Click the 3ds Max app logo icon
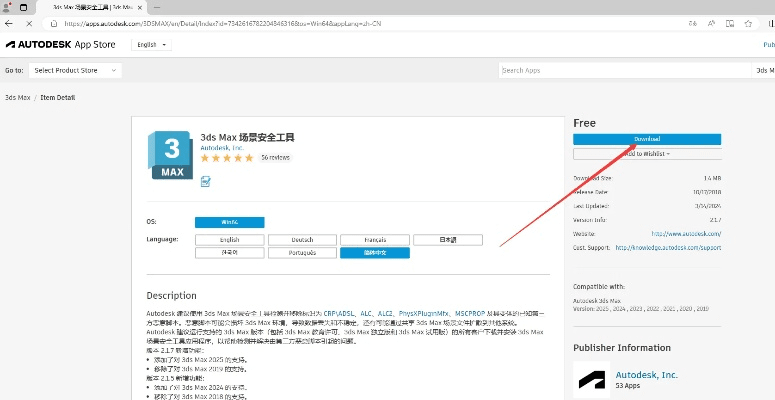The image size is (775, 400). click(x=170, y=155)
